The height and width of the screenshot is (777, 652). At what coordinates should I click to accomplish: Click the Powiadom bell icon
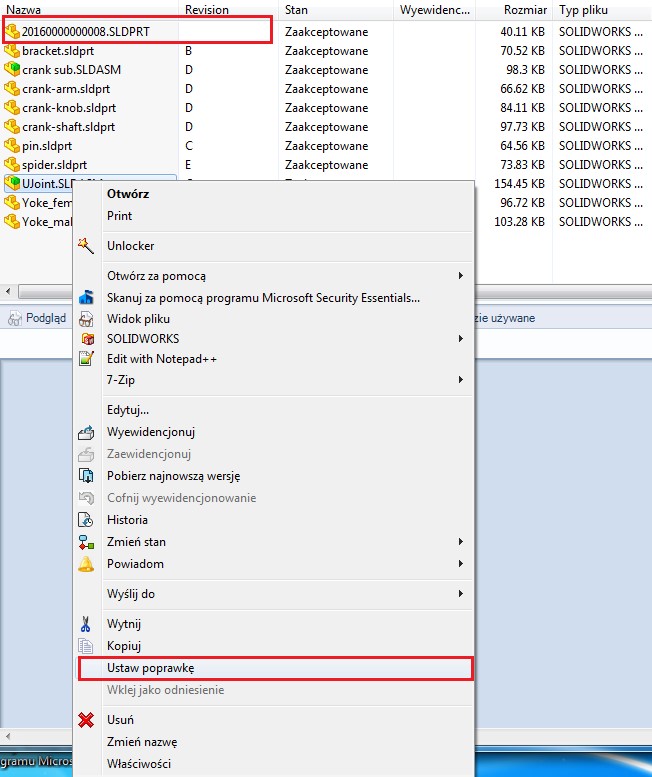click(x=86, y=564)
